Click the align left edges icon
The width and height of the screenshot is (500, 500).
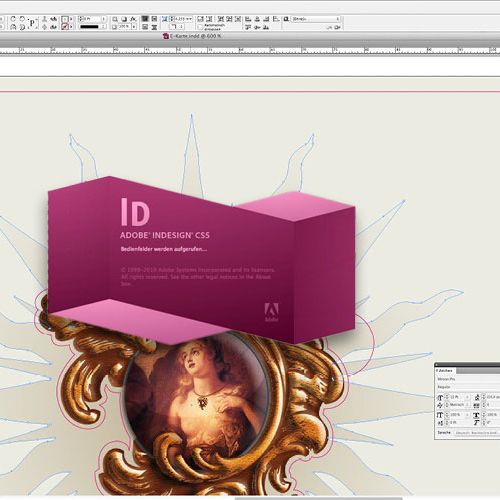(248, 19)
